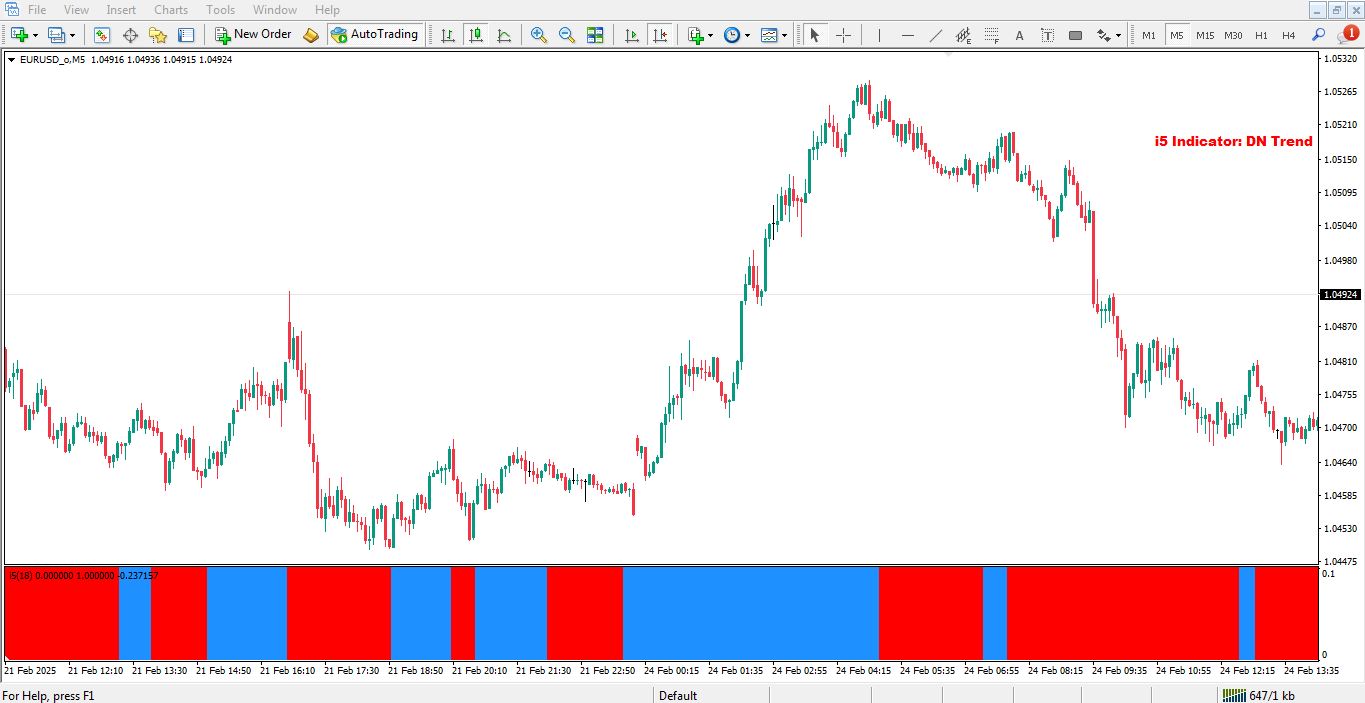
Task: Click the 'i5 Indicator: DN Trend' label
Action: 1233,141
